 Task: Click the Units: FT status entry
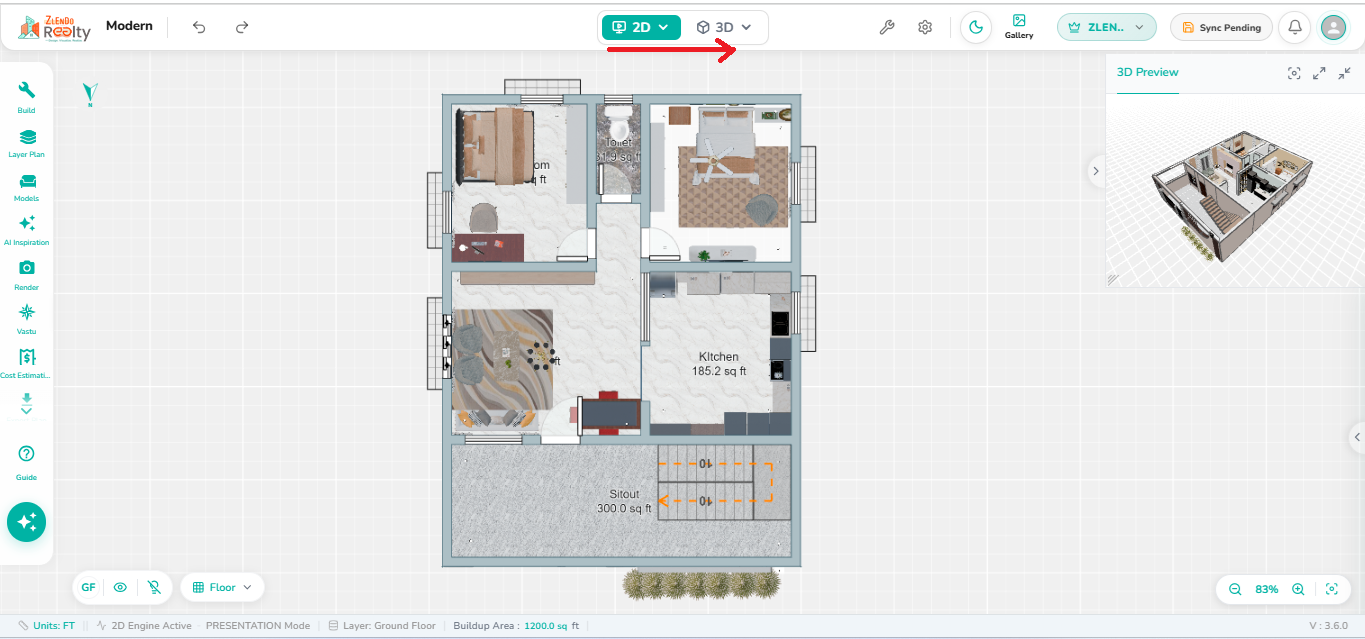pos(47,625)
